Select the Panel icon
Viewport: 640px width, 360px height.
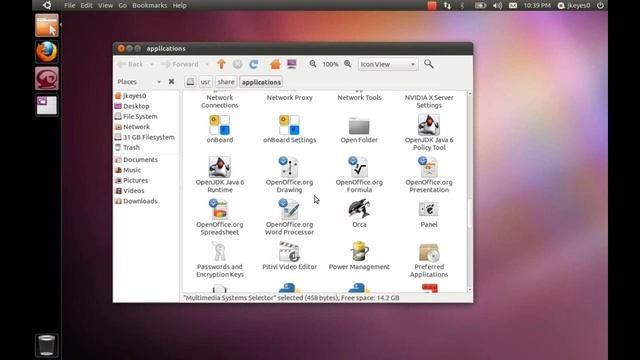tap(429, 209)
